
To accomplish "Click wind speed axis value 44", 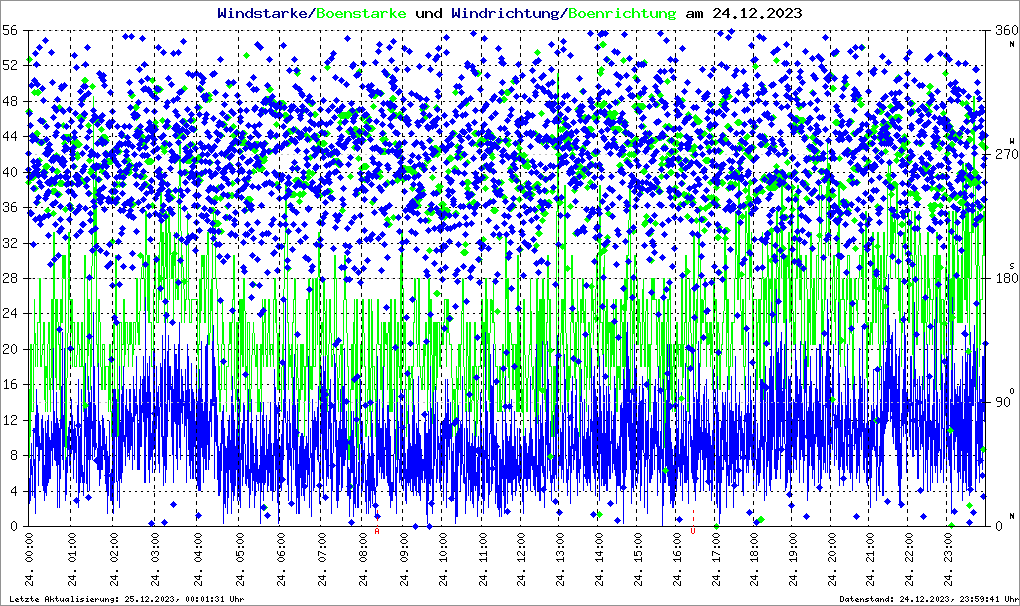I will click(9, 137).
